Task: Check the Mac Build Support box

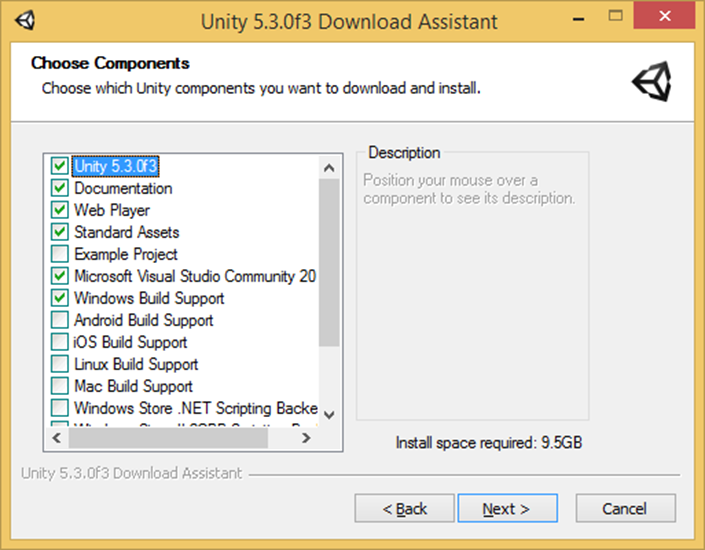Action: pyautogui.click(x=59, y=386)
